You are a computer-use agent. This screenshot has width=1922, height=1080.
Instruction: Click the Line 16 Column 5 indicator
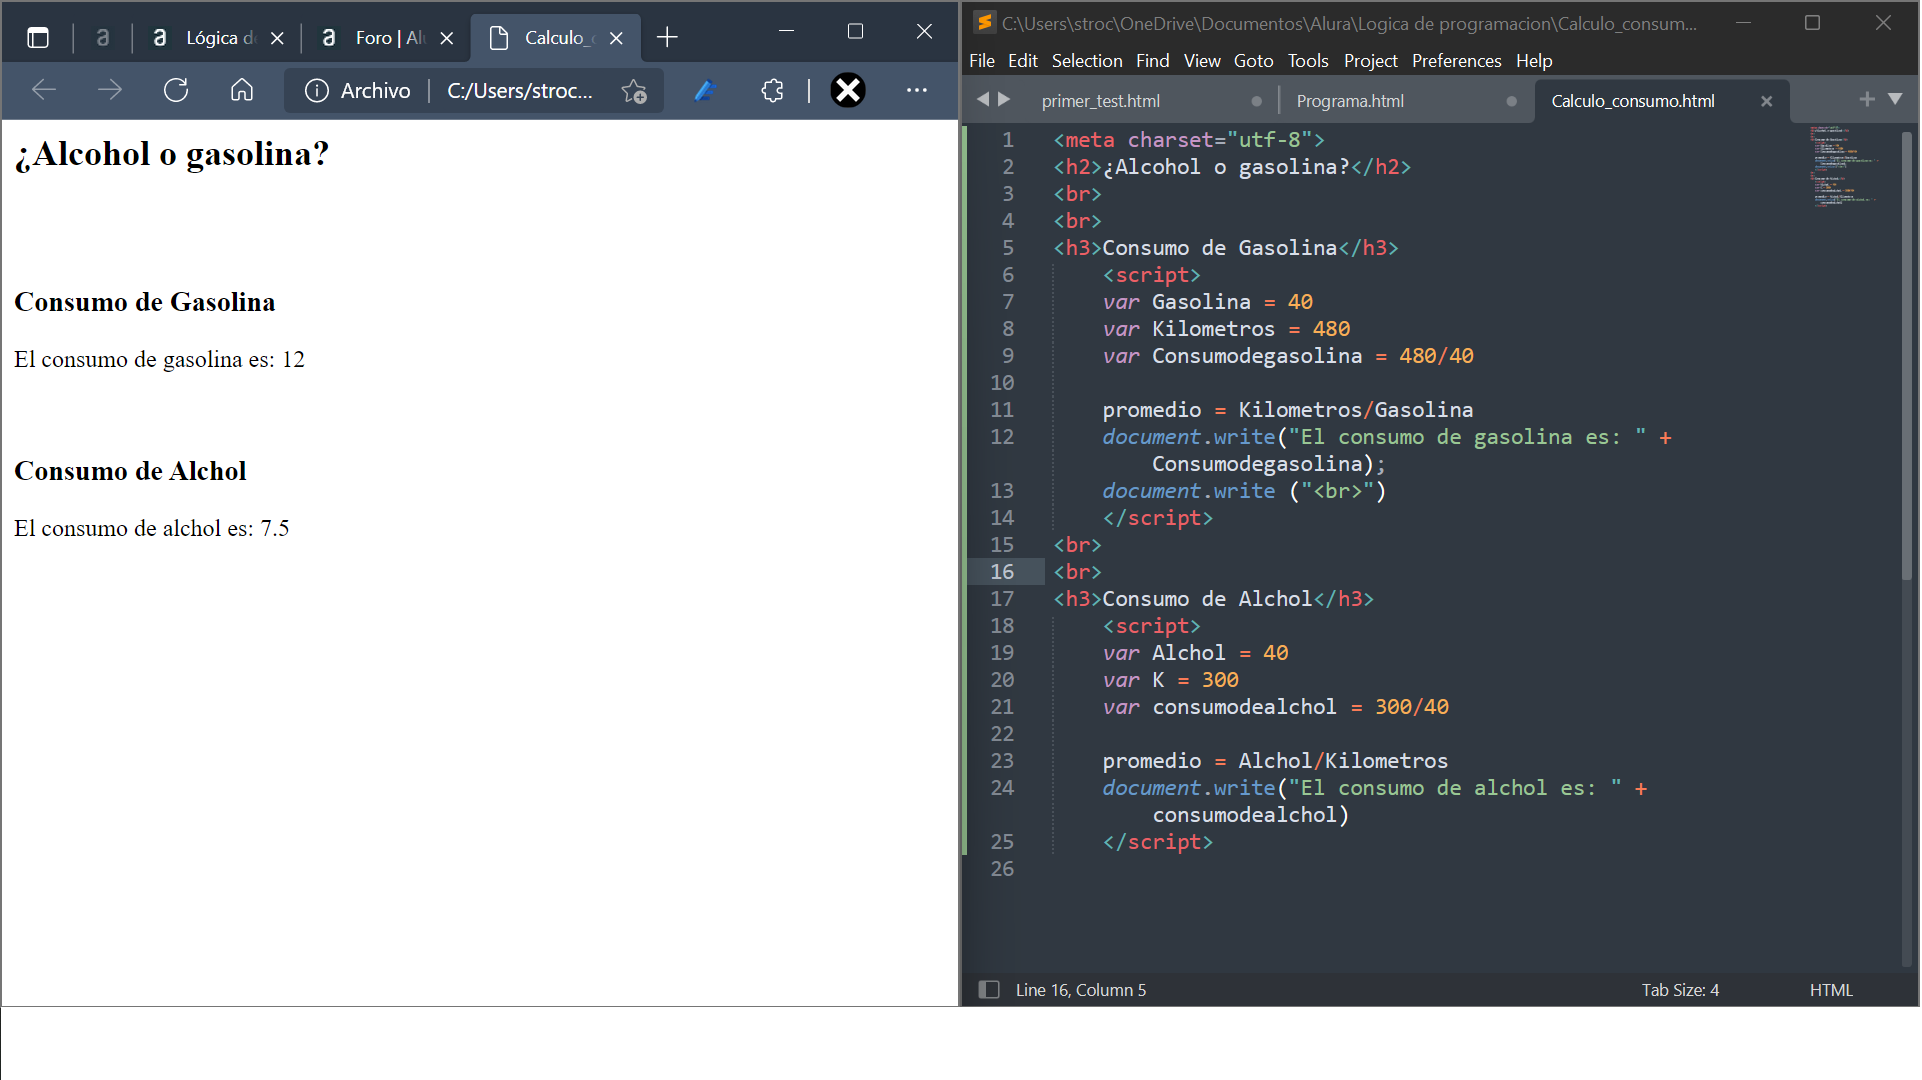1081,989
